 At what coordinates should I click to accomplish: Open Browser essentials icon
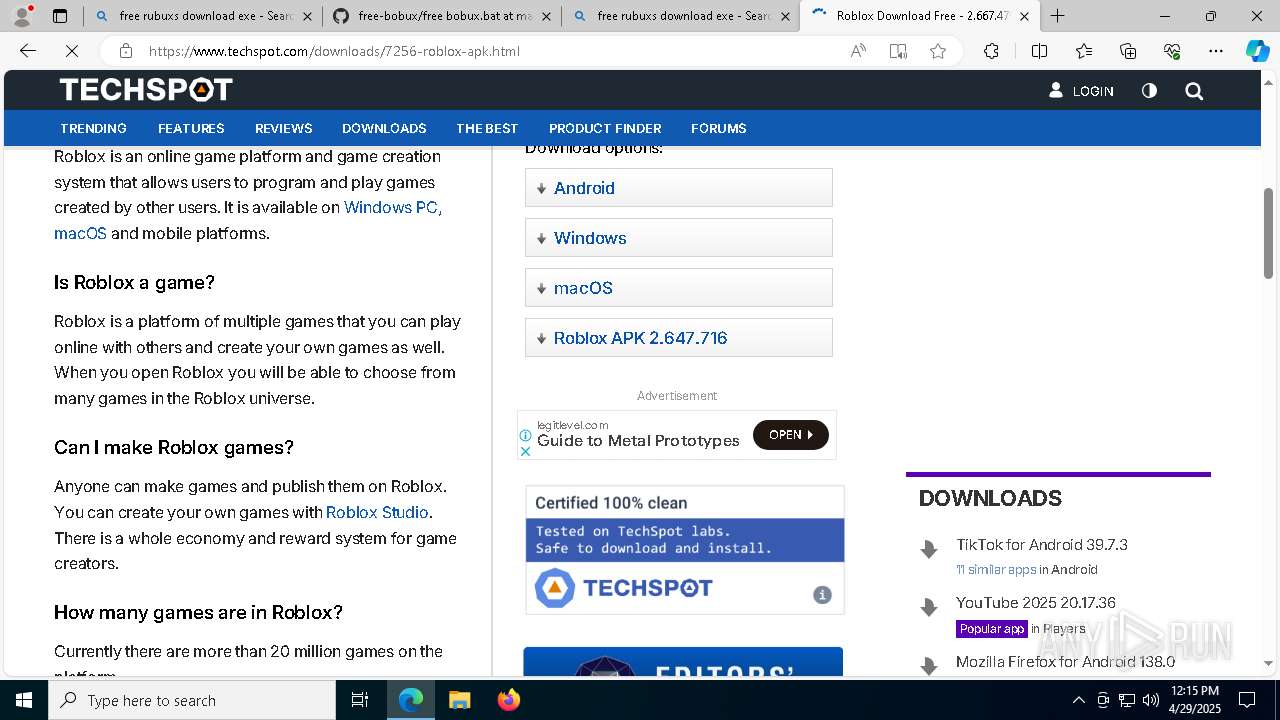1172,51
